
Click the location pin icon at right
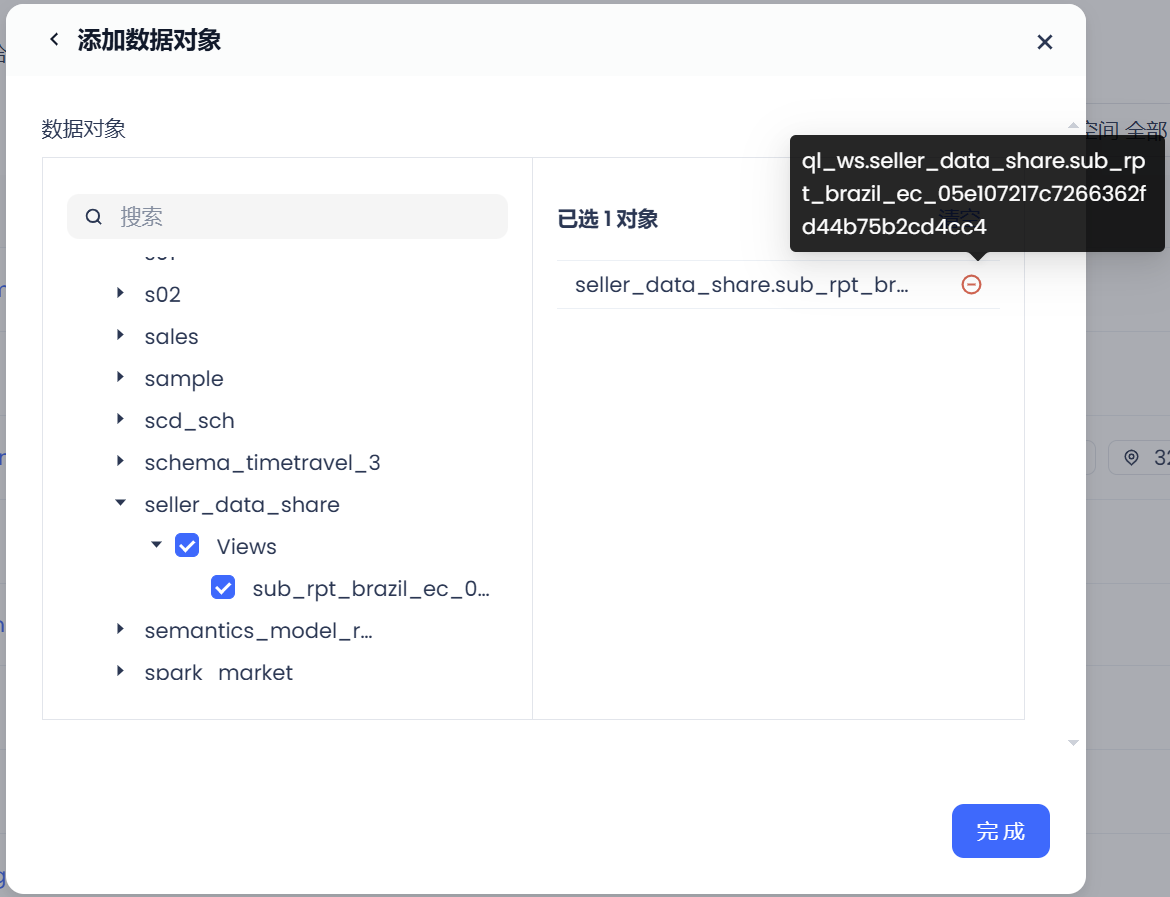pyautogui.click(x=1131, y=458)
